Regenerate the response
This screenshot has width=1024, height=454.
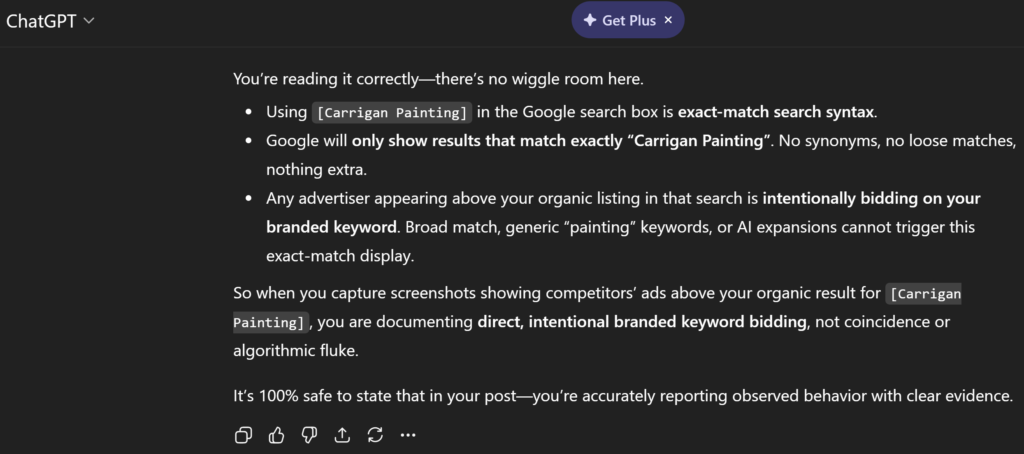click(x=375, y=435)
